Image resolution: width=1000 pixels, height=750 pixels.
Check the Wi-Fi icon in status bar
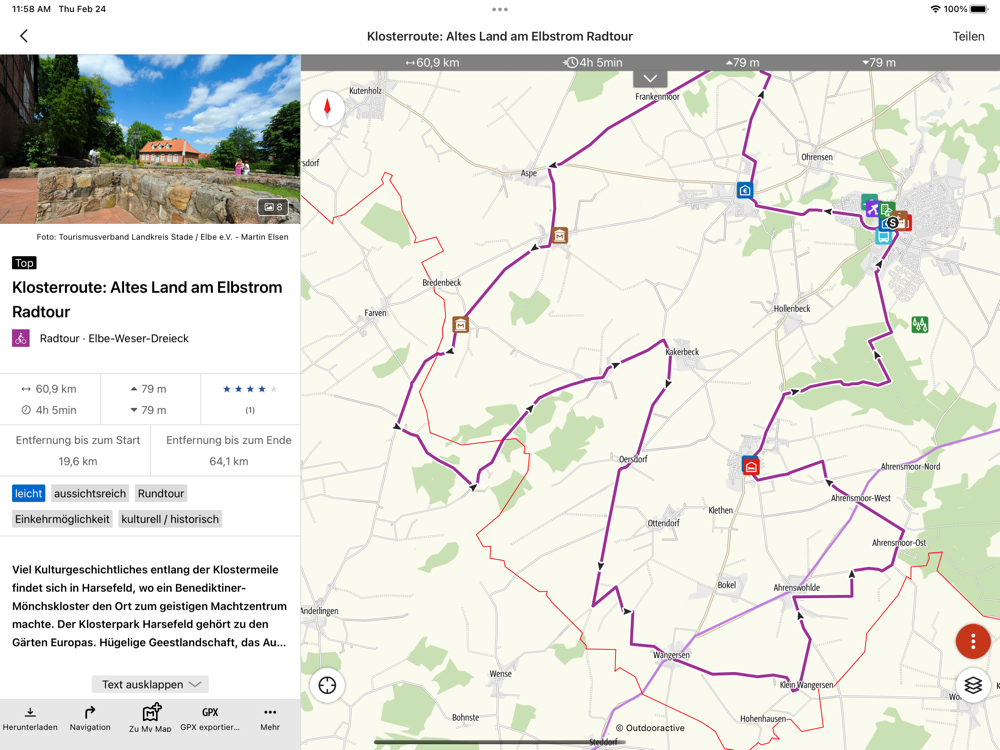pyautogui.click(x=936, y=9)
